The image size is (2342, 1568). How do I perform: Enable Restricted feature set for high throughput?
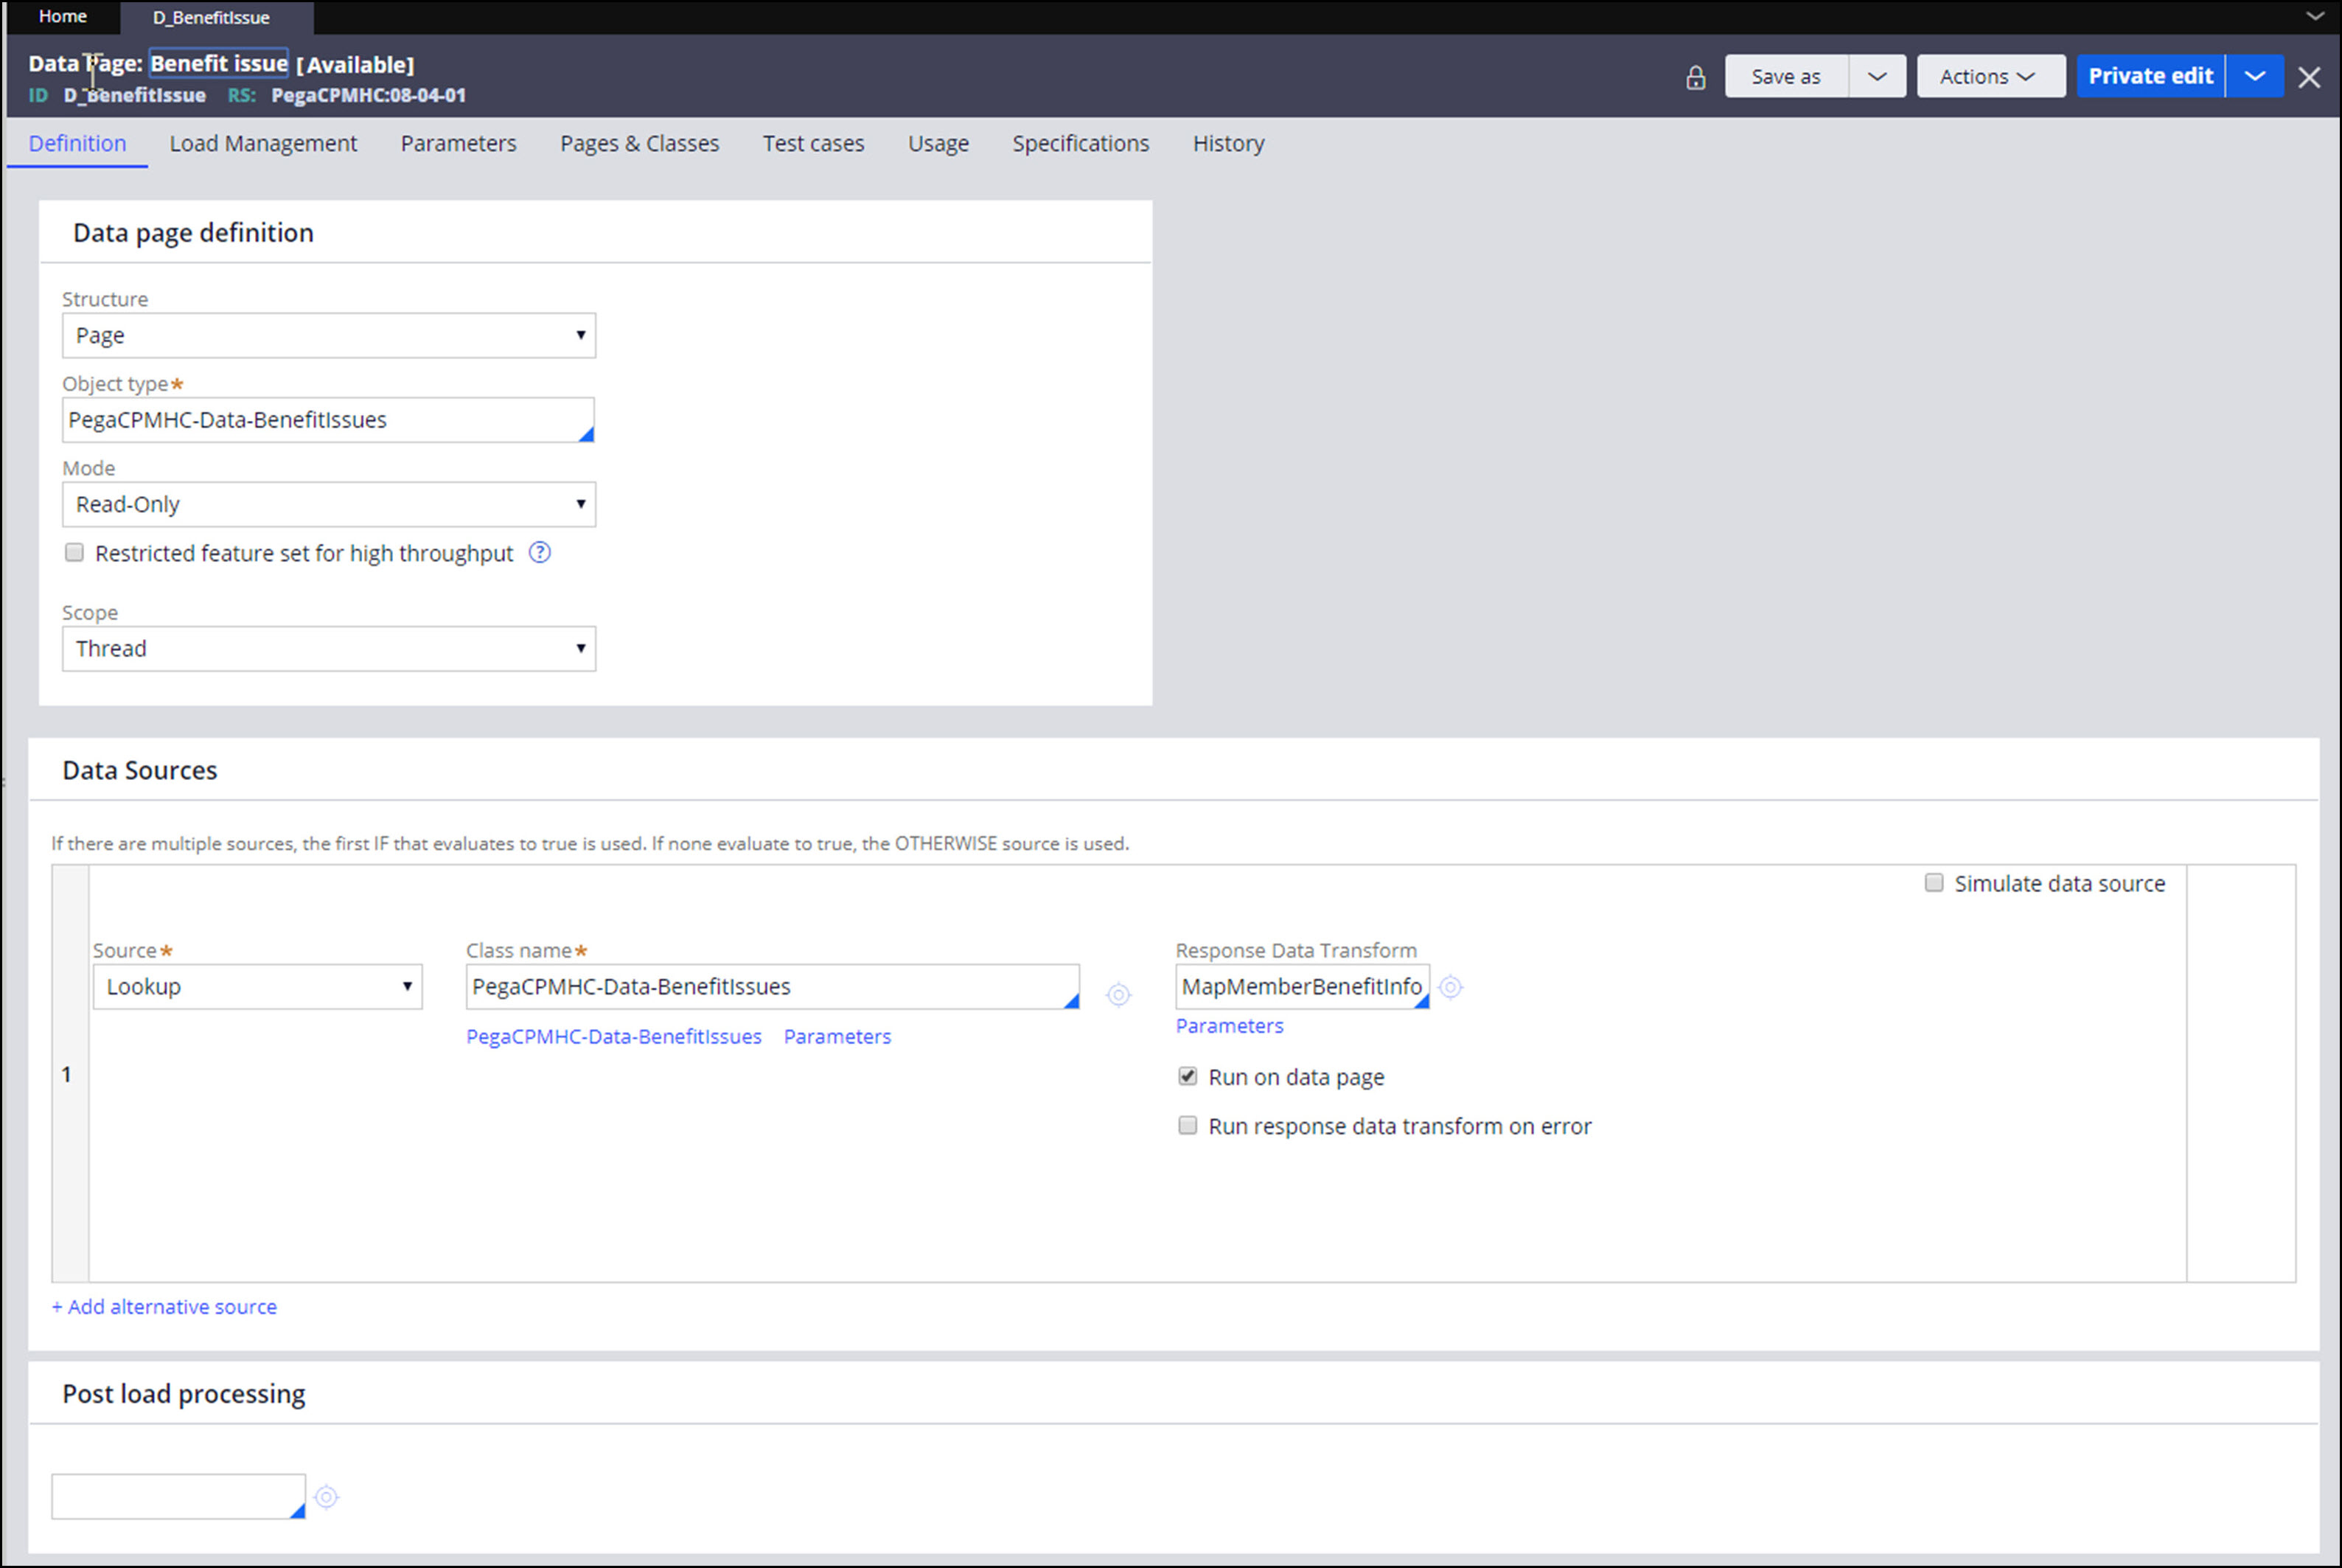74,552
